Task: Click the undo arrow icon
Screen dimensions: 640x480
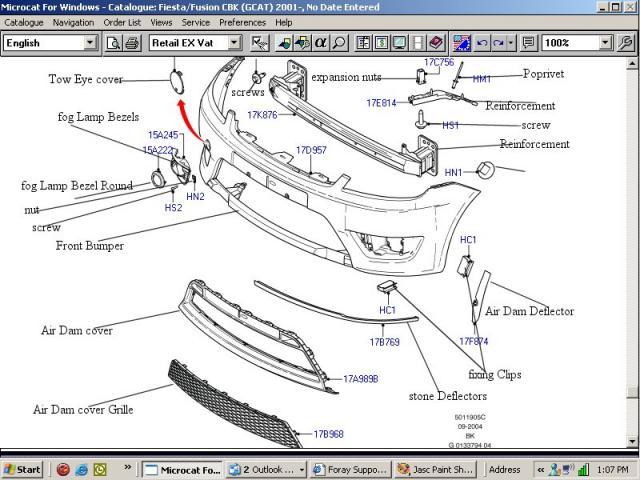Action: 483,43
